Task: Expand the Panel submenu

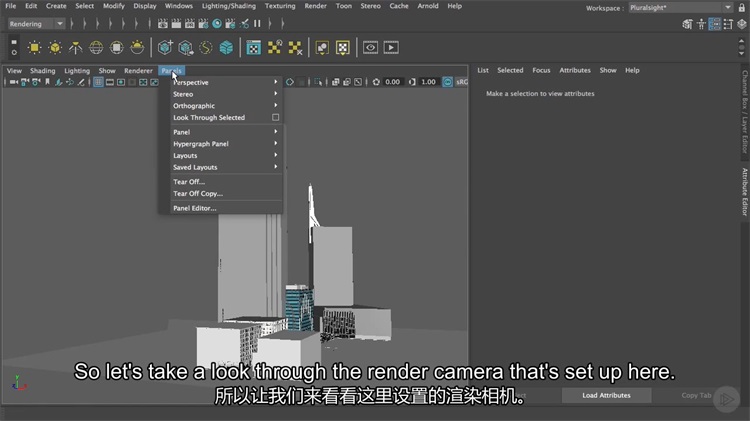Action: tap(225, 132)
